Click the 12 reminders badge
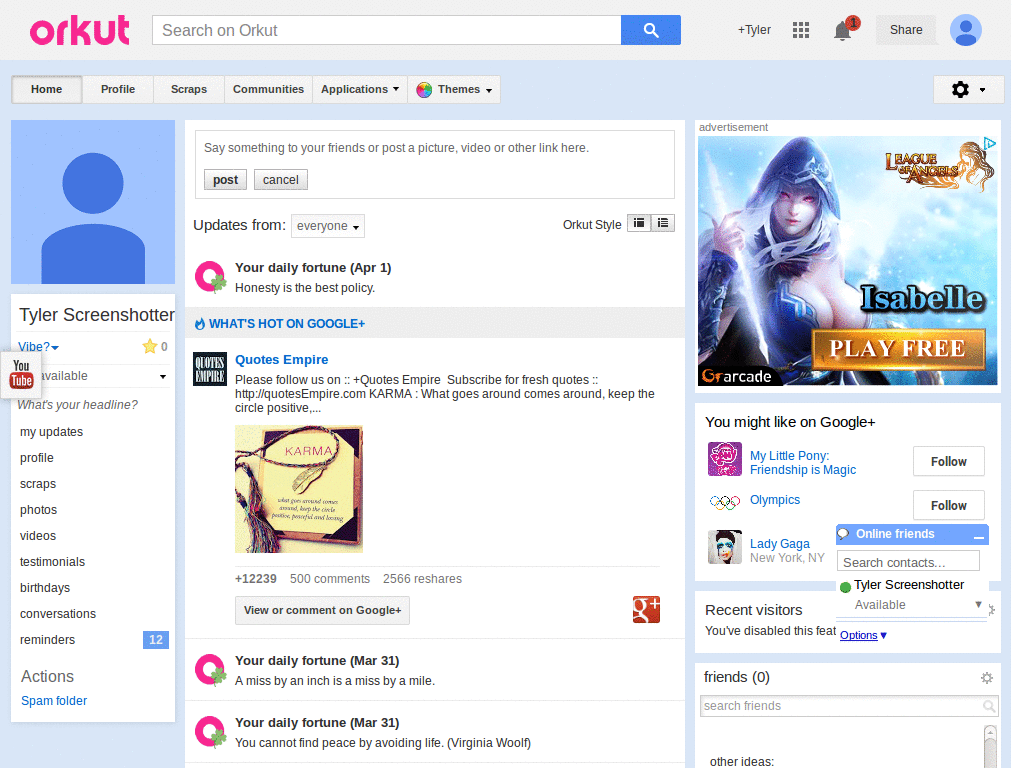This screenshot has height=768, width=1024. (x=155, y=640)
